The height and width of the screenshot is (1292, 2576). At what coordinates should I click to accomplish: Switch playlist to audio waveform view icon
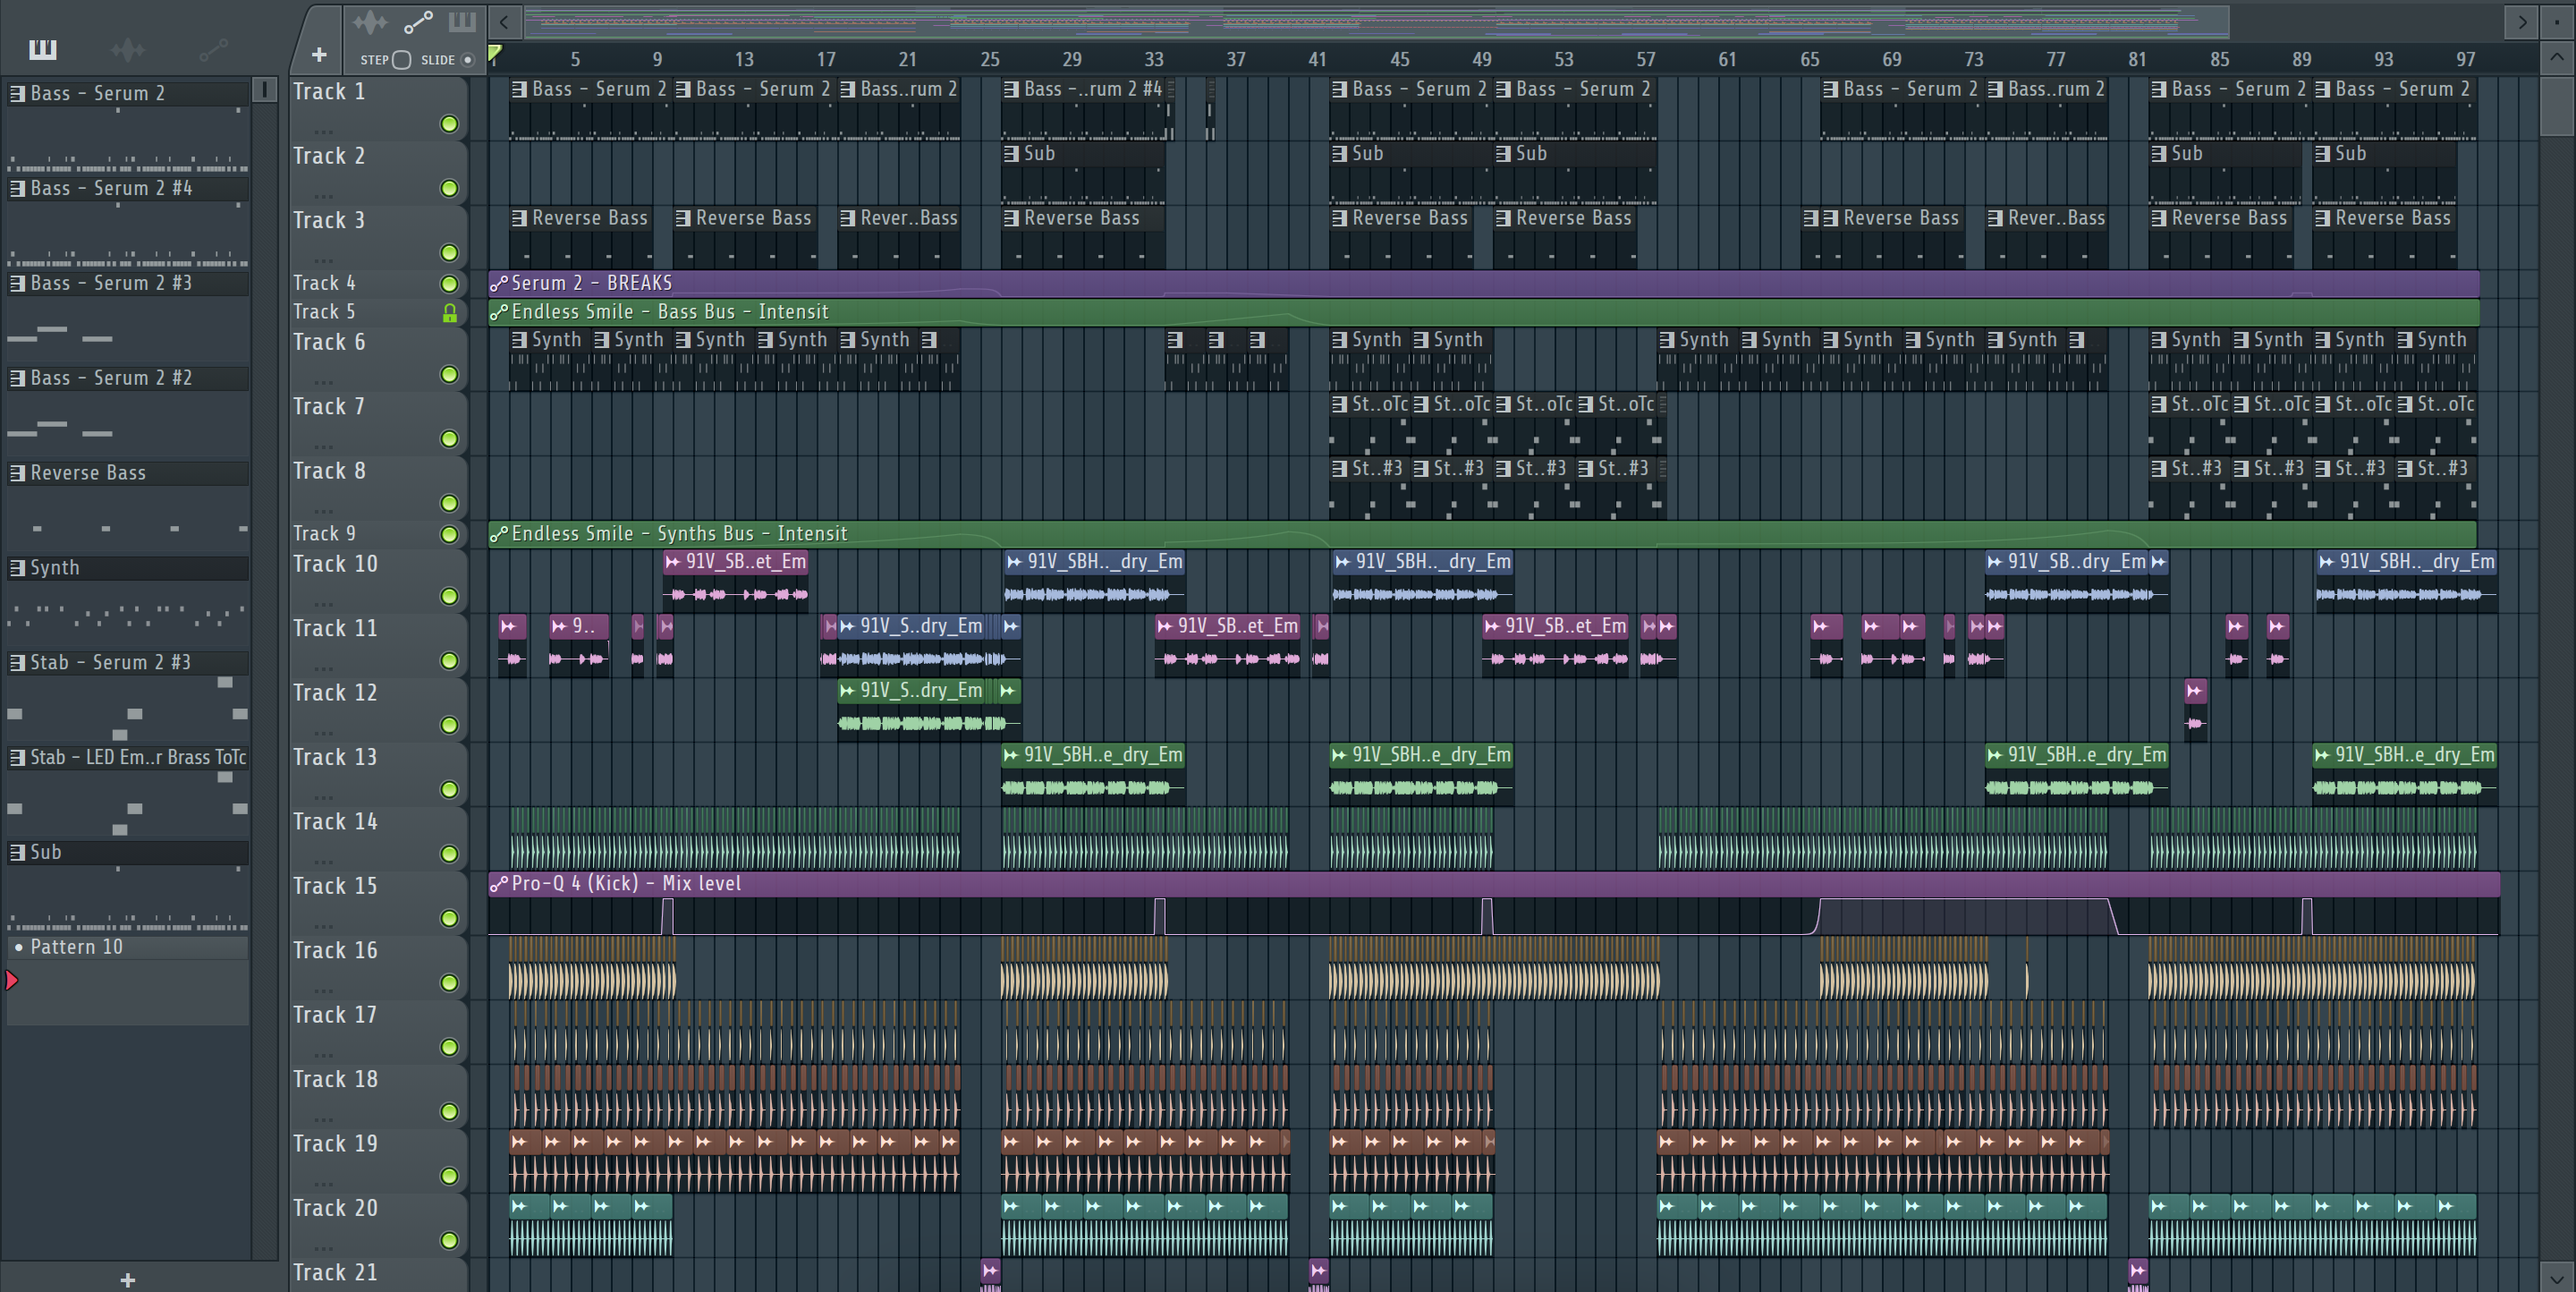pyautogui.click(x=369, y=21)
